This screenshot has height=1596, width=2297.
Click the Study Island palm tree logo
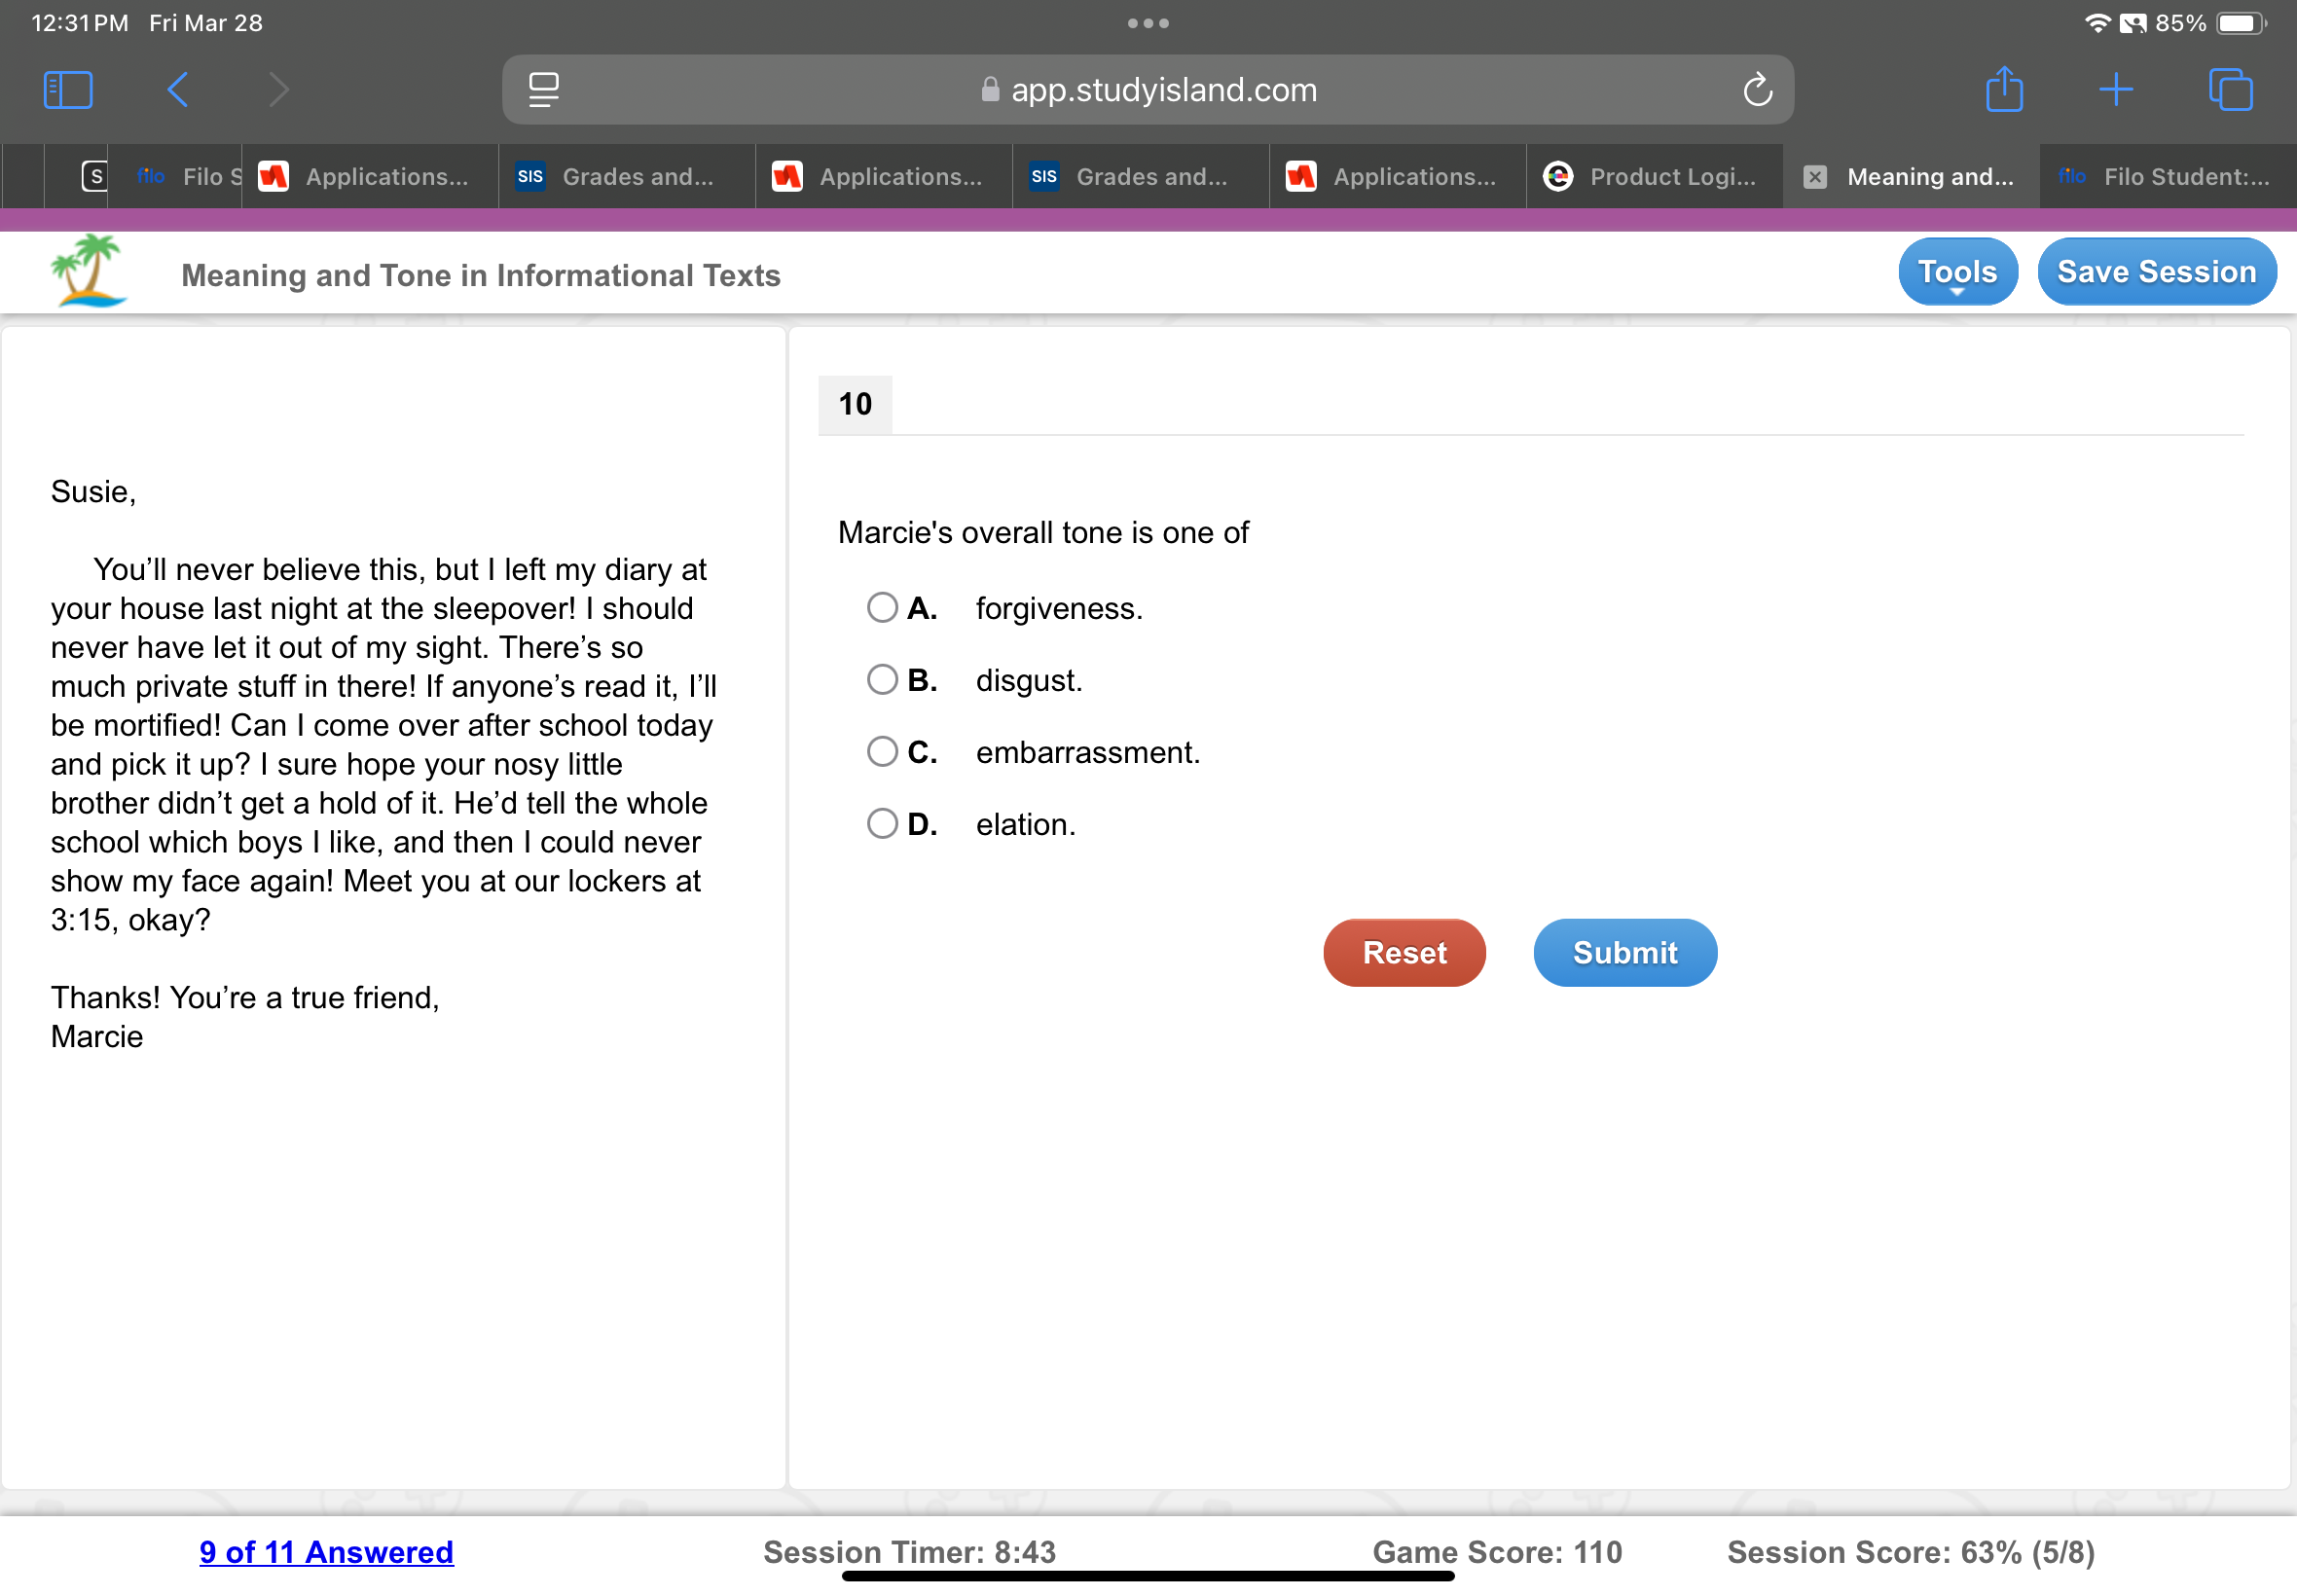tap(89, 271)
